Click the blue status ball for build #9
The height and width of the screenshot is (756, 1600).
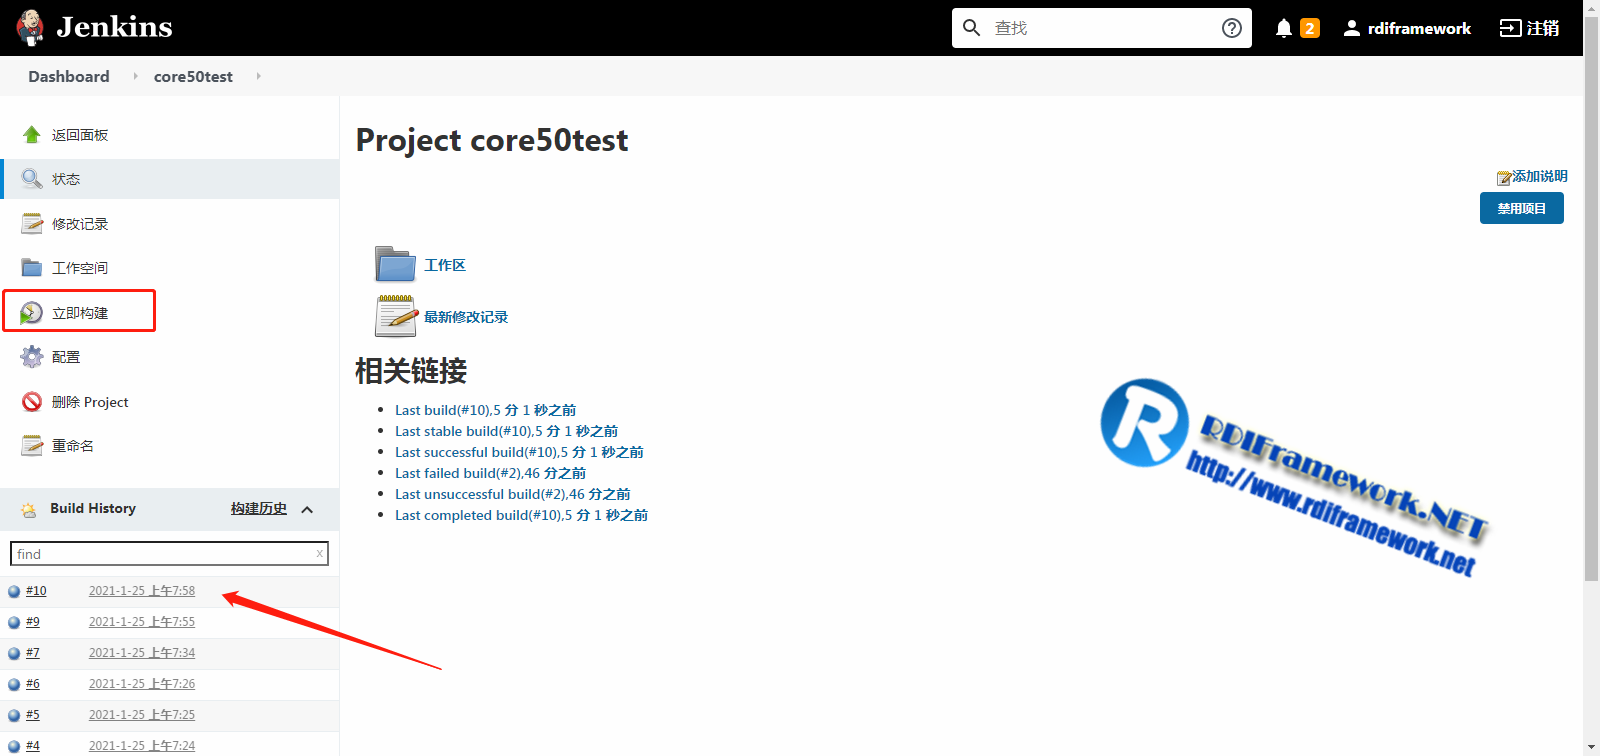[x=14, y=623]
